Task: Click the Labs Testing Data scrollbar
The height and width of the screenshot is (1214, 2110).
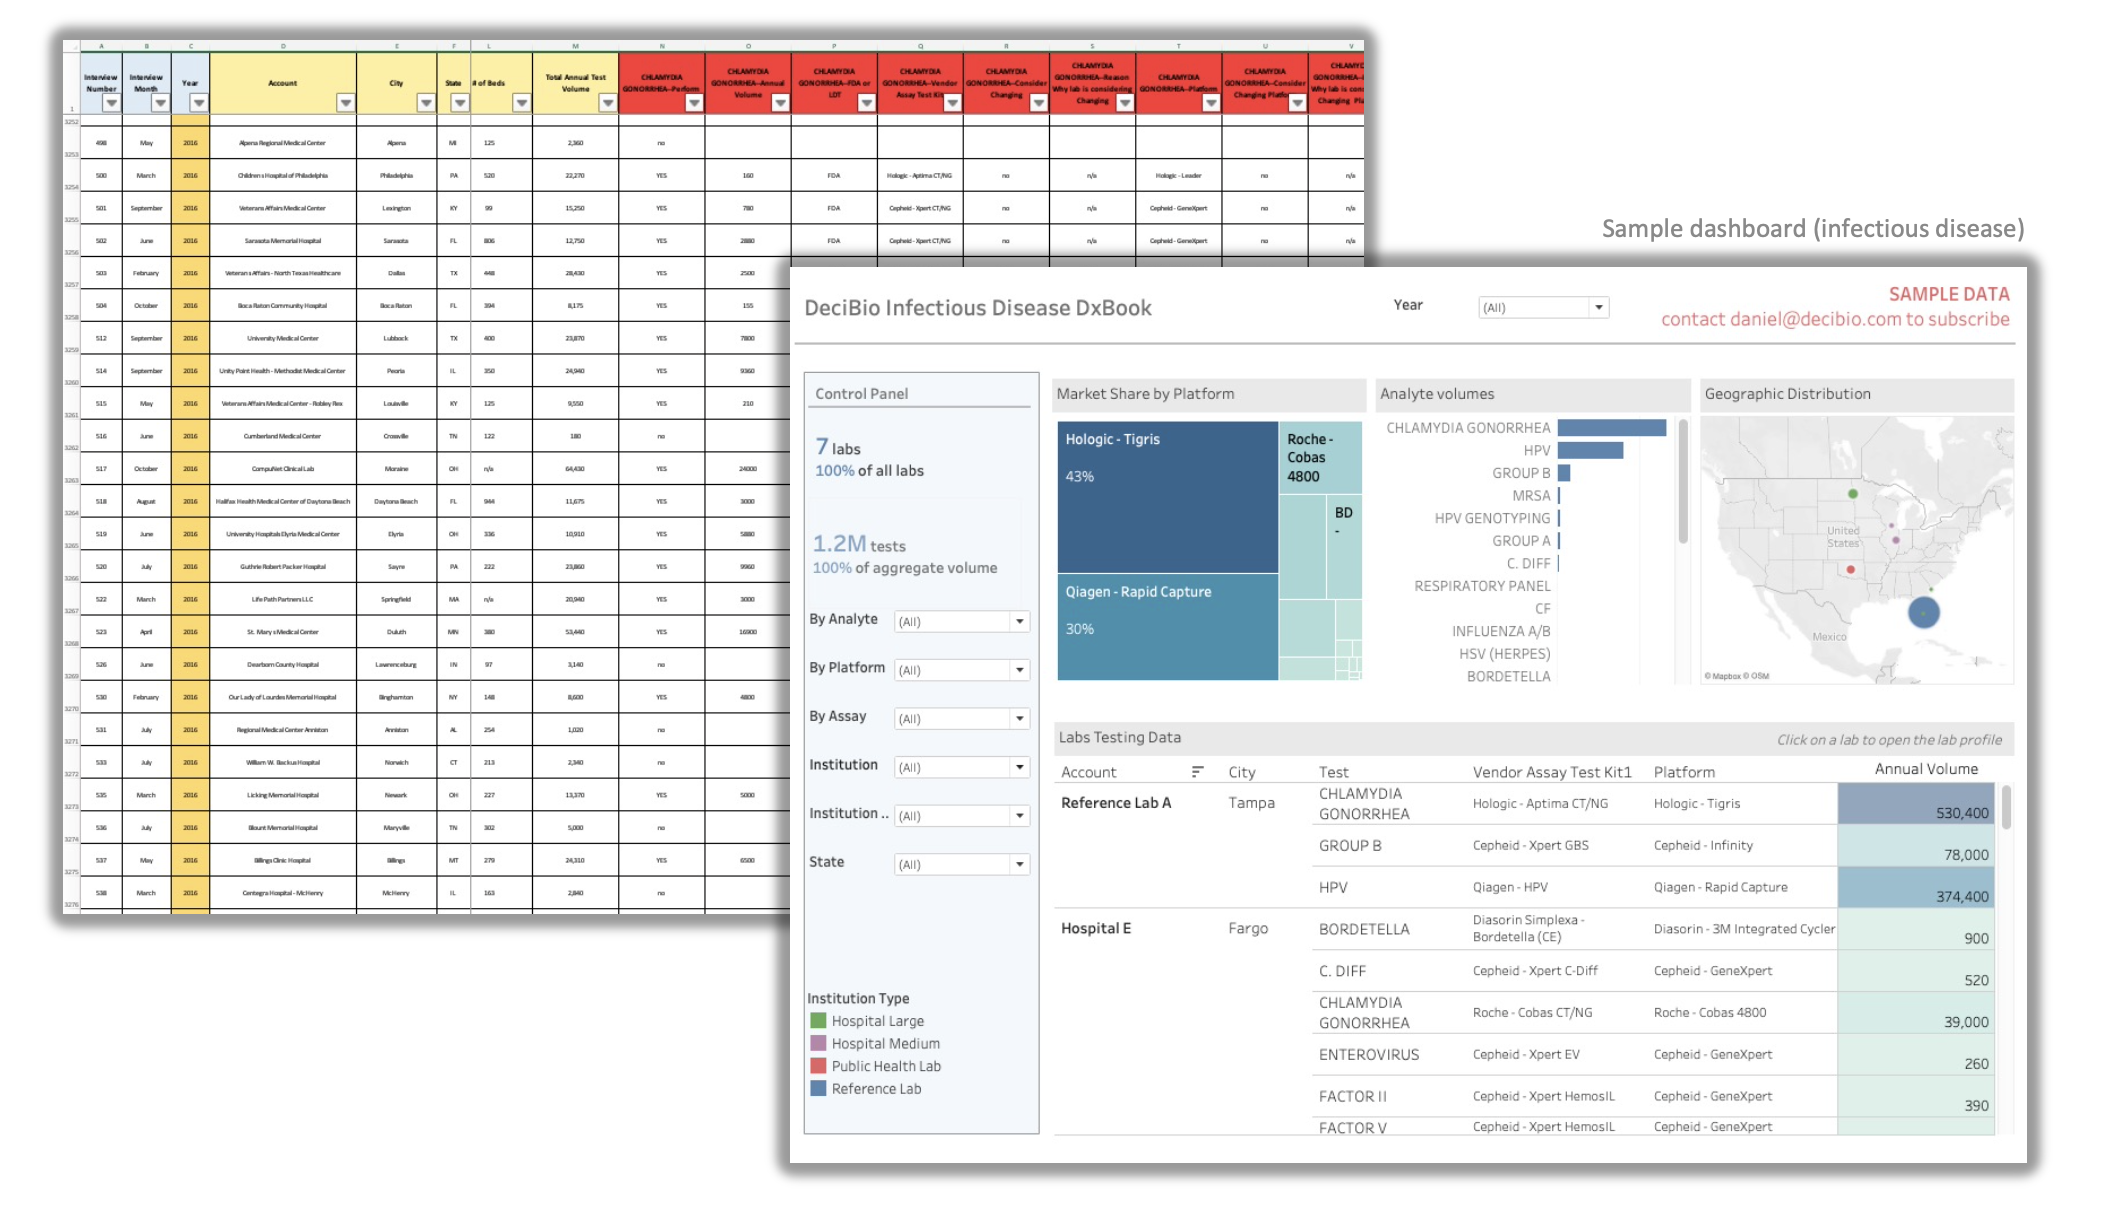Action: [2006, 808]
